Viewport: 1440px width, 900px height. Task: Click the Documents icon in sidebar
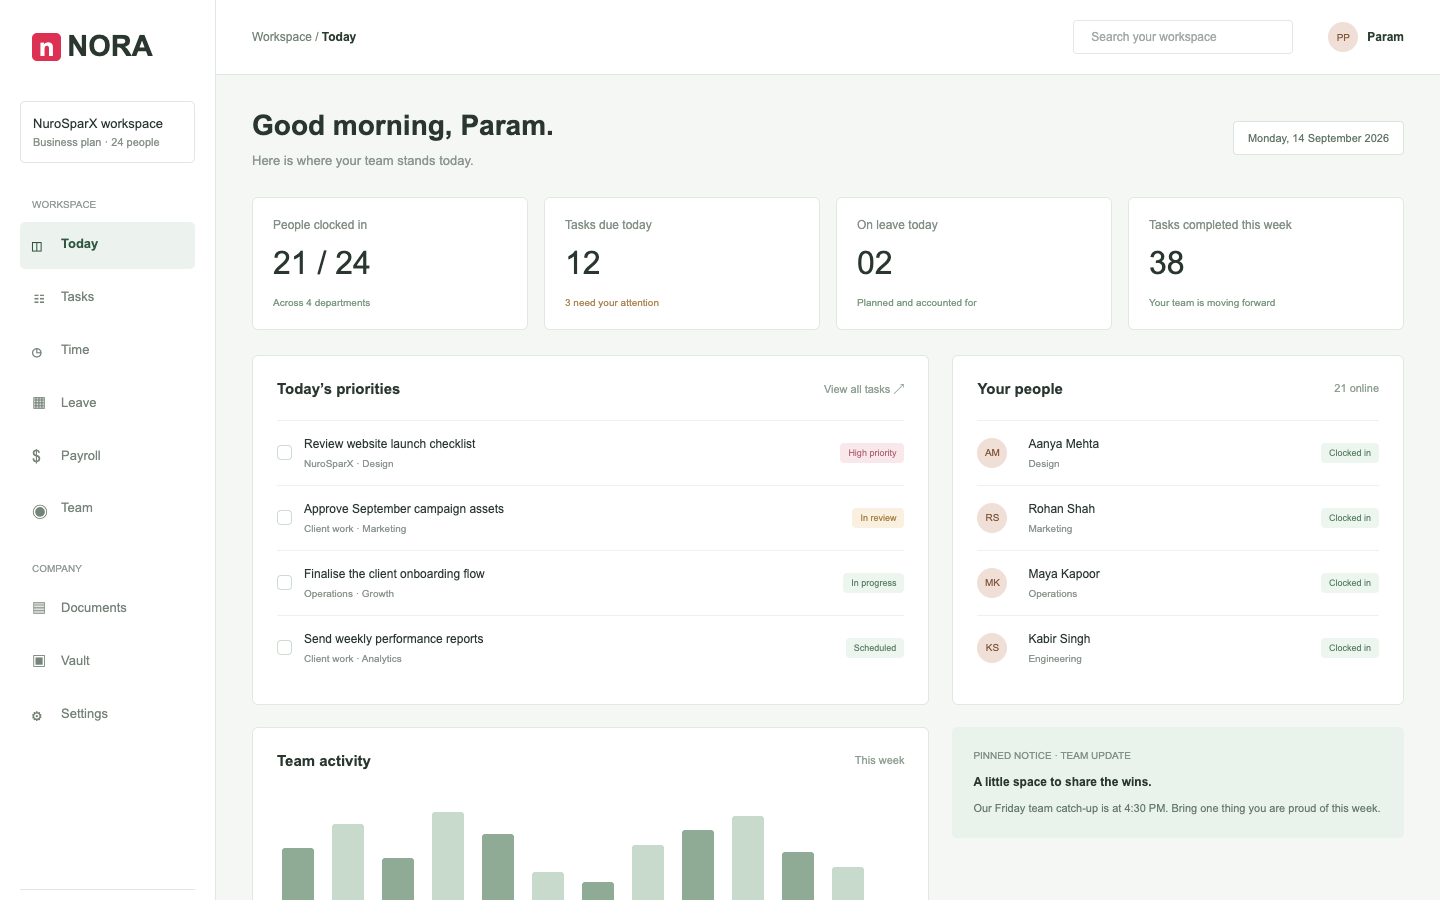point(39,608)
